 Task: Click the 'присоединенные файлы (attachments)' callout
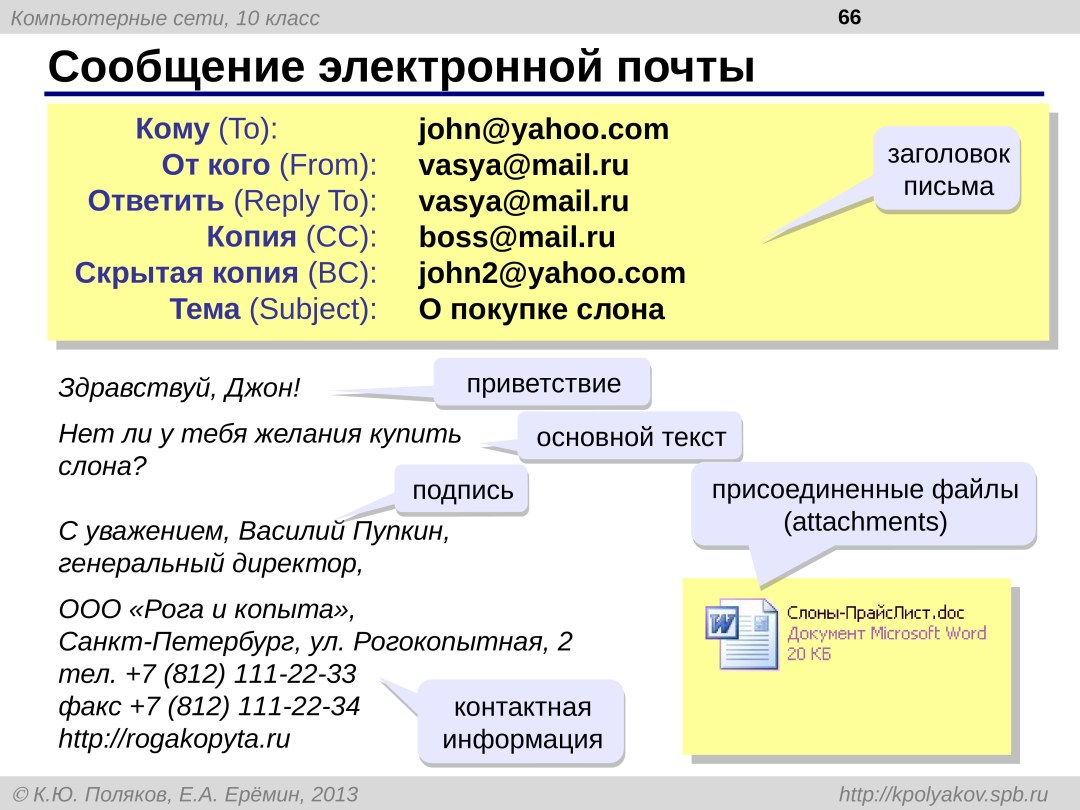(x=864, y=506)
